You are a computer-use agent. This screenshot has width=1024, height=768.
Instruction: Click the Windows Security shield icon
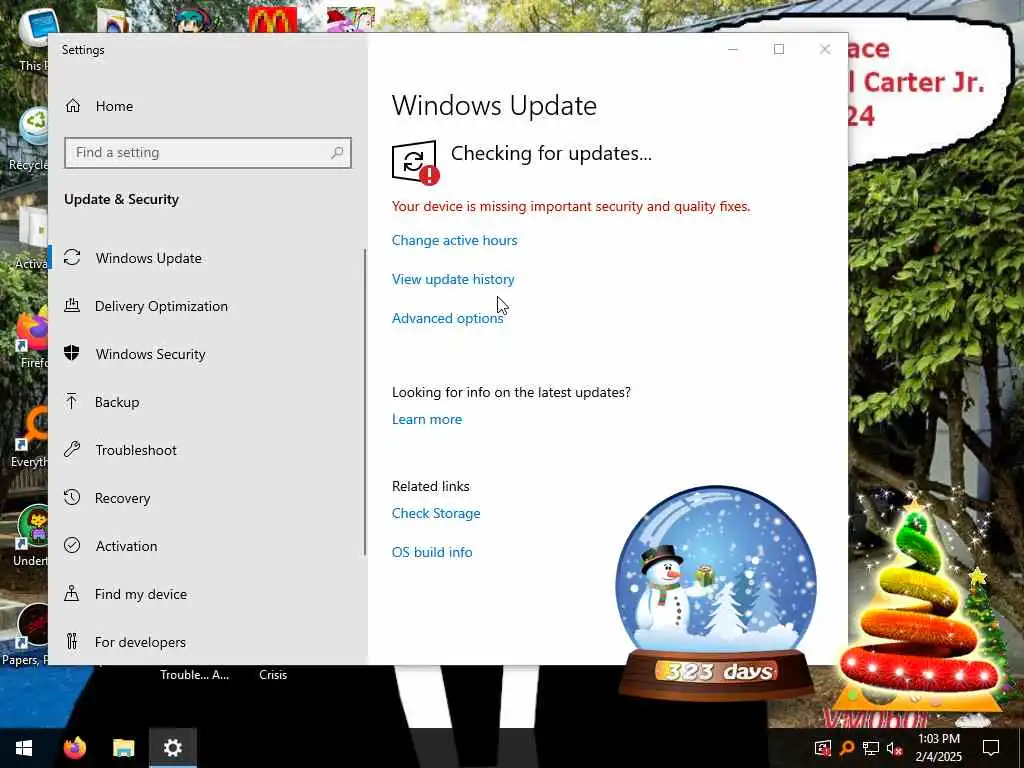pyautogui.click(x=72, y=353)
